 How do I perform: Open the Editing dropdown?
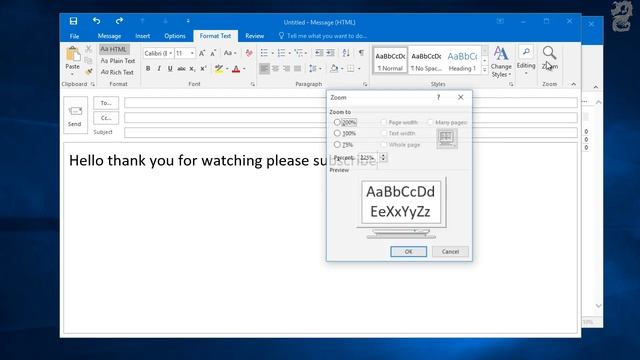[526, 60]
